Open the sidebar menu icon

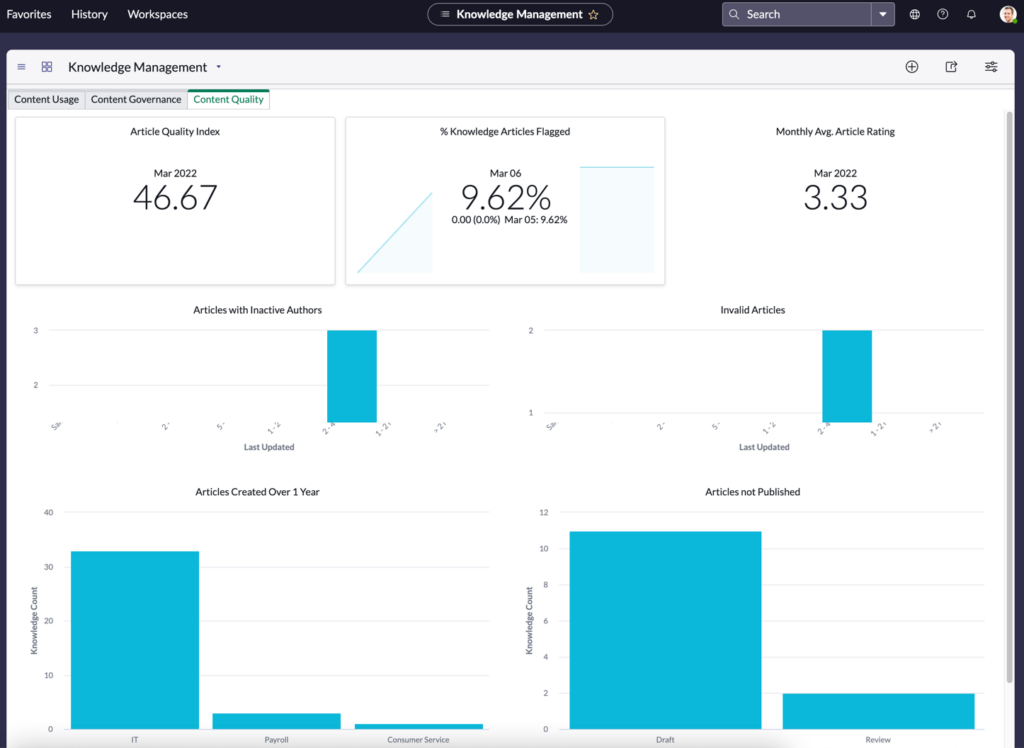tap(20, 66)
